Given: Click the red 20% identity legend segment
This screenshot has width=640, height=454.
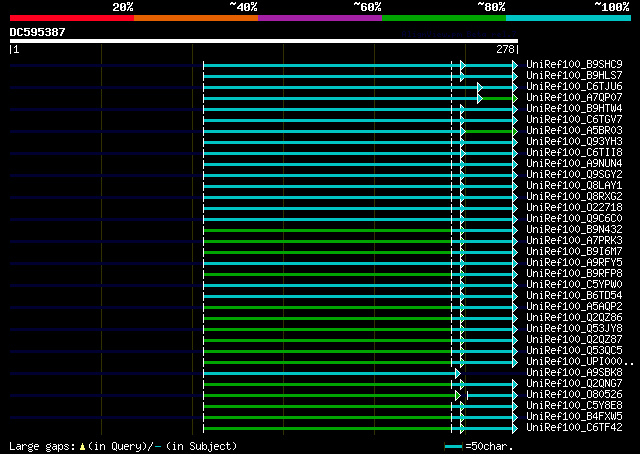Looking at the screenshot, I should point(72,18).
